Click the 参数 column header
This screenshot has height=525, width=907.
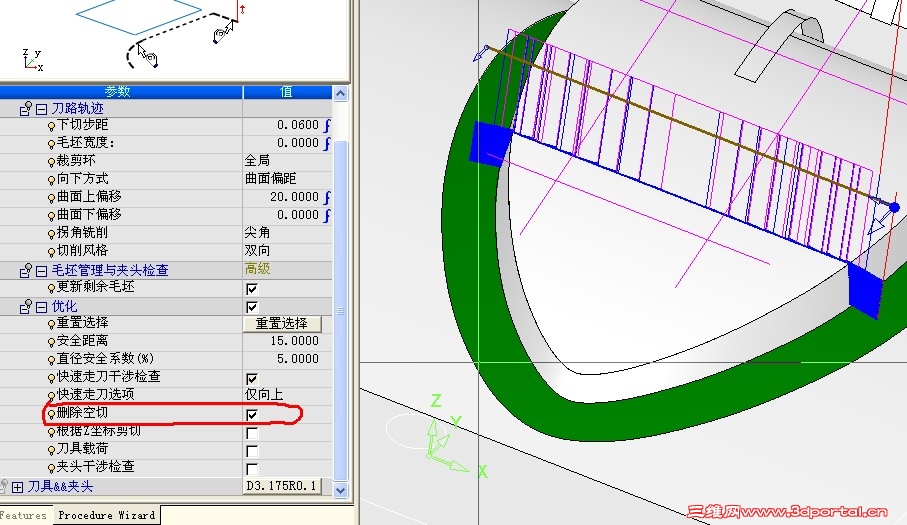coord(121,91)
